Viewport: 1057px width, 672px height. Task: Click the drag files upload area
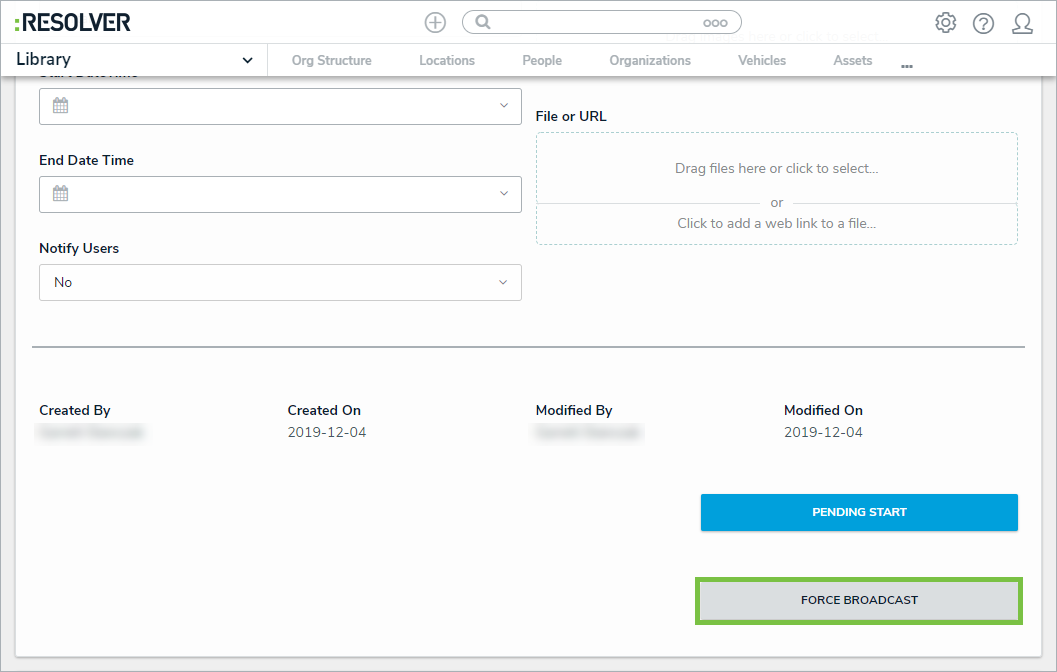click(776, 168)
